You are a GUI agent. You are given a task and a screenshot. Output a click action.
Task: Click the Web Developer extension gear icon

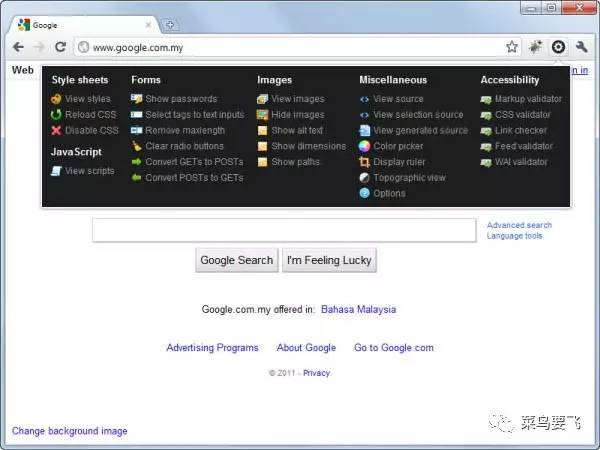pyautogui.click(x=558, y=47)
